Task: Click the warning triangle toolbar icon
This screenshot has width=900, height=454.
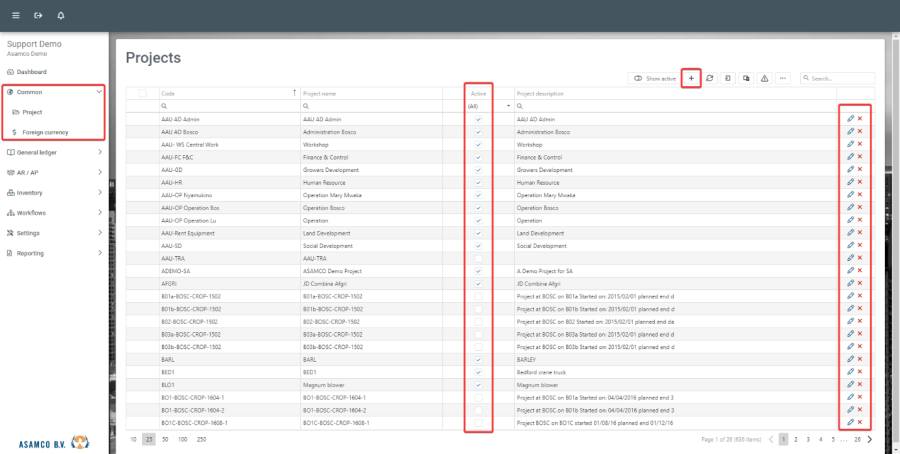Action: (764, 78)
